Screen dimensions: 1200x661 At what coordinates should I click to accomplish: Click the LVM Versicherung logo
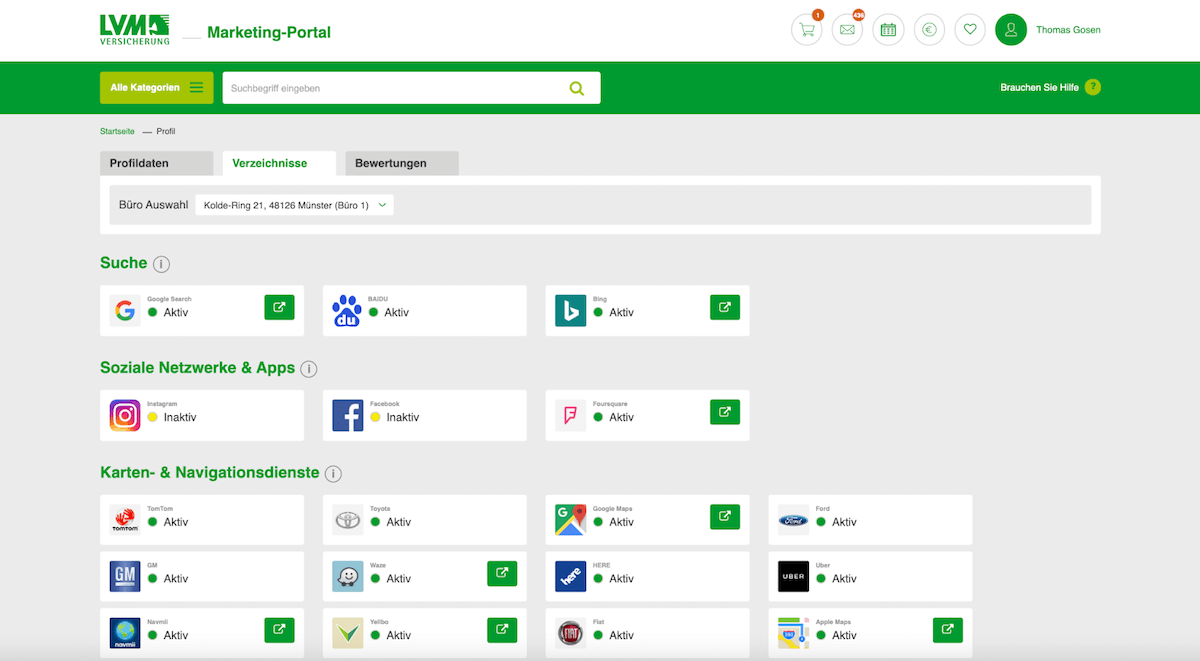[135, 30]
